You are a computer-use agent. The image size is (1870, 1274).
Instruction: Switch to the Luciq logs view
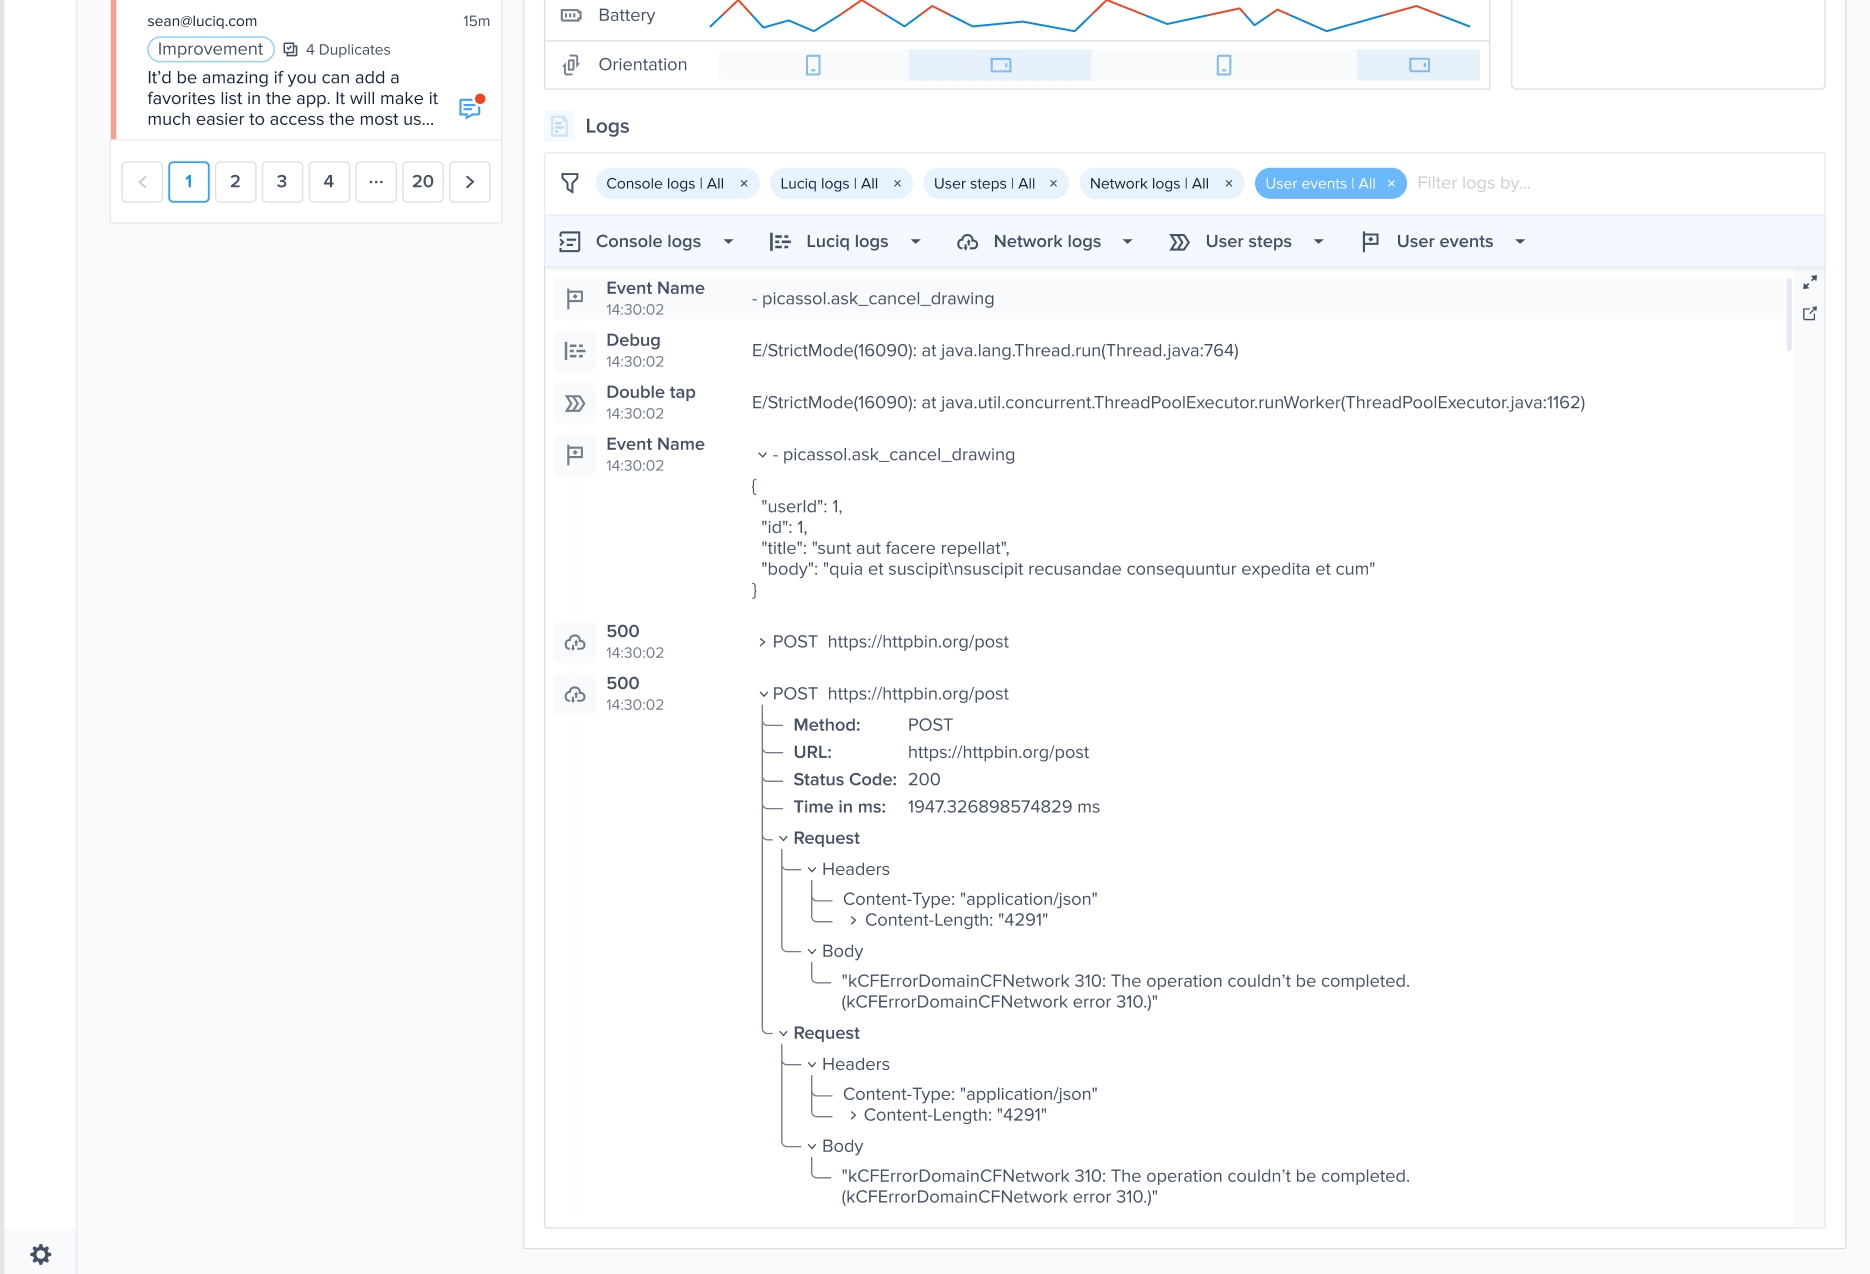coord(846,241)
